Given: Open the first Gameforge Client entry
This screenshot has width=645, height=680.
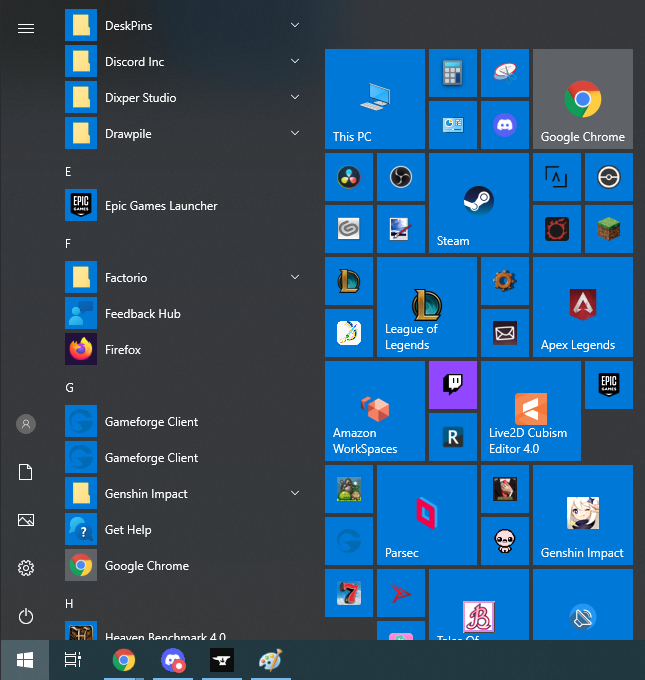Looking at the screenshot, I should point(184,422).
